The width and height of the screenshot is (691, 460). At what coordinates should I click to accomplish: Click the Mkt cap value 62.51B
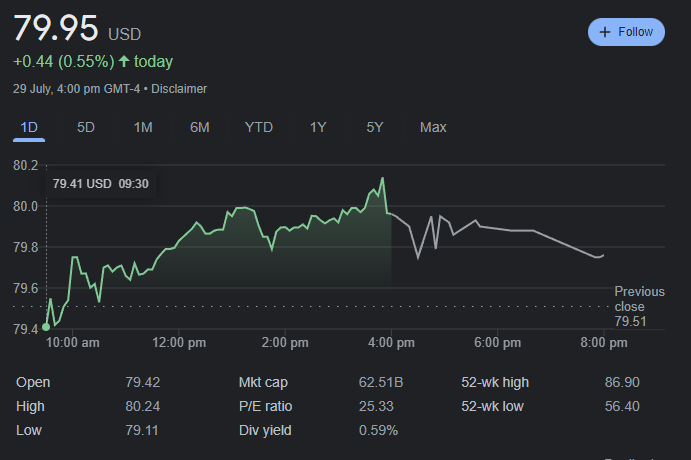380,382
